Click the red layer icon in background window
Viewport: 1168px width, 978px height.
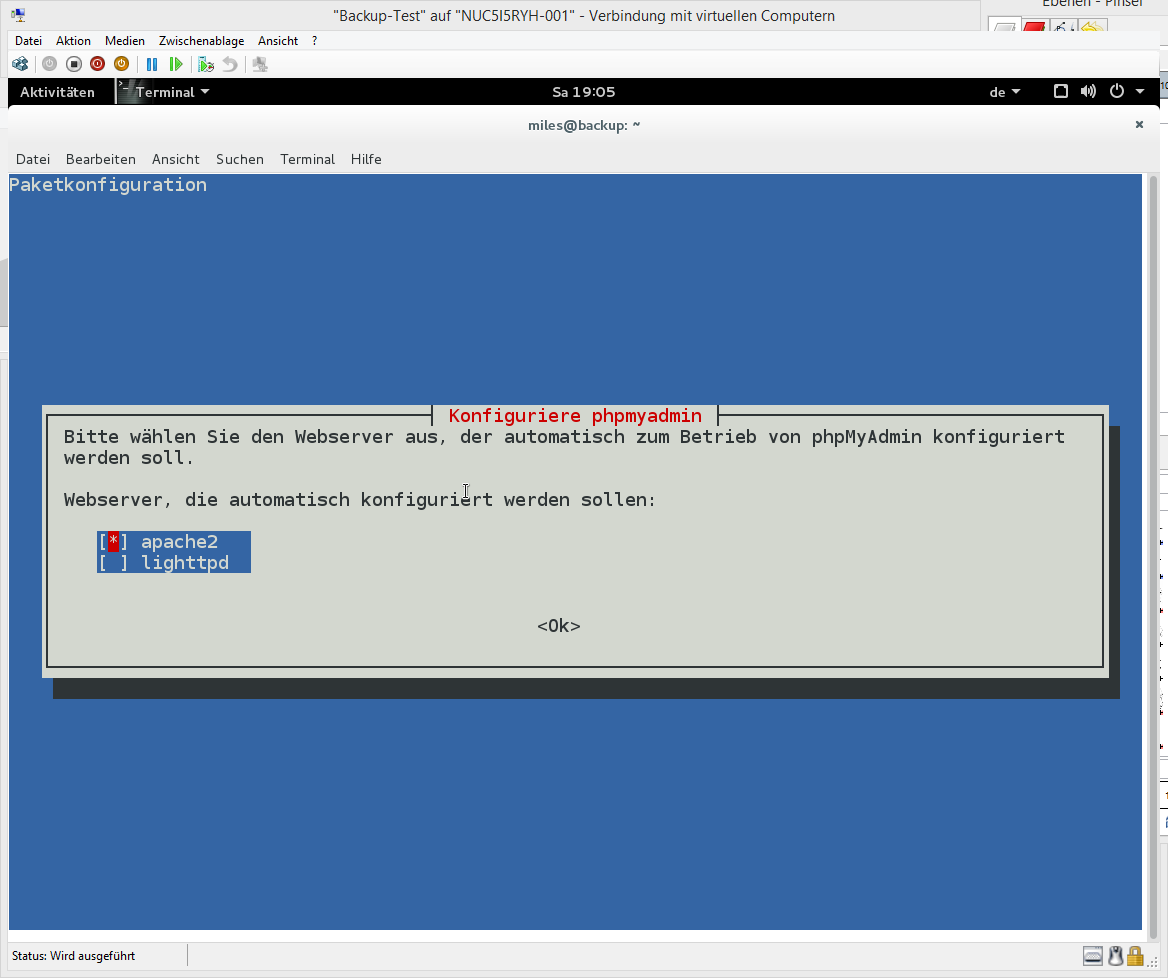click(1034, 28)
